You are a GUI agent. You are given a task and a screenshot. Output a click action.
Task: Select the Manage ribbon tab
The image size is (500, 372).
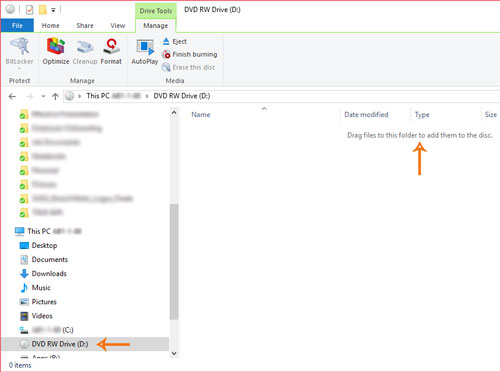pos(155,26)
